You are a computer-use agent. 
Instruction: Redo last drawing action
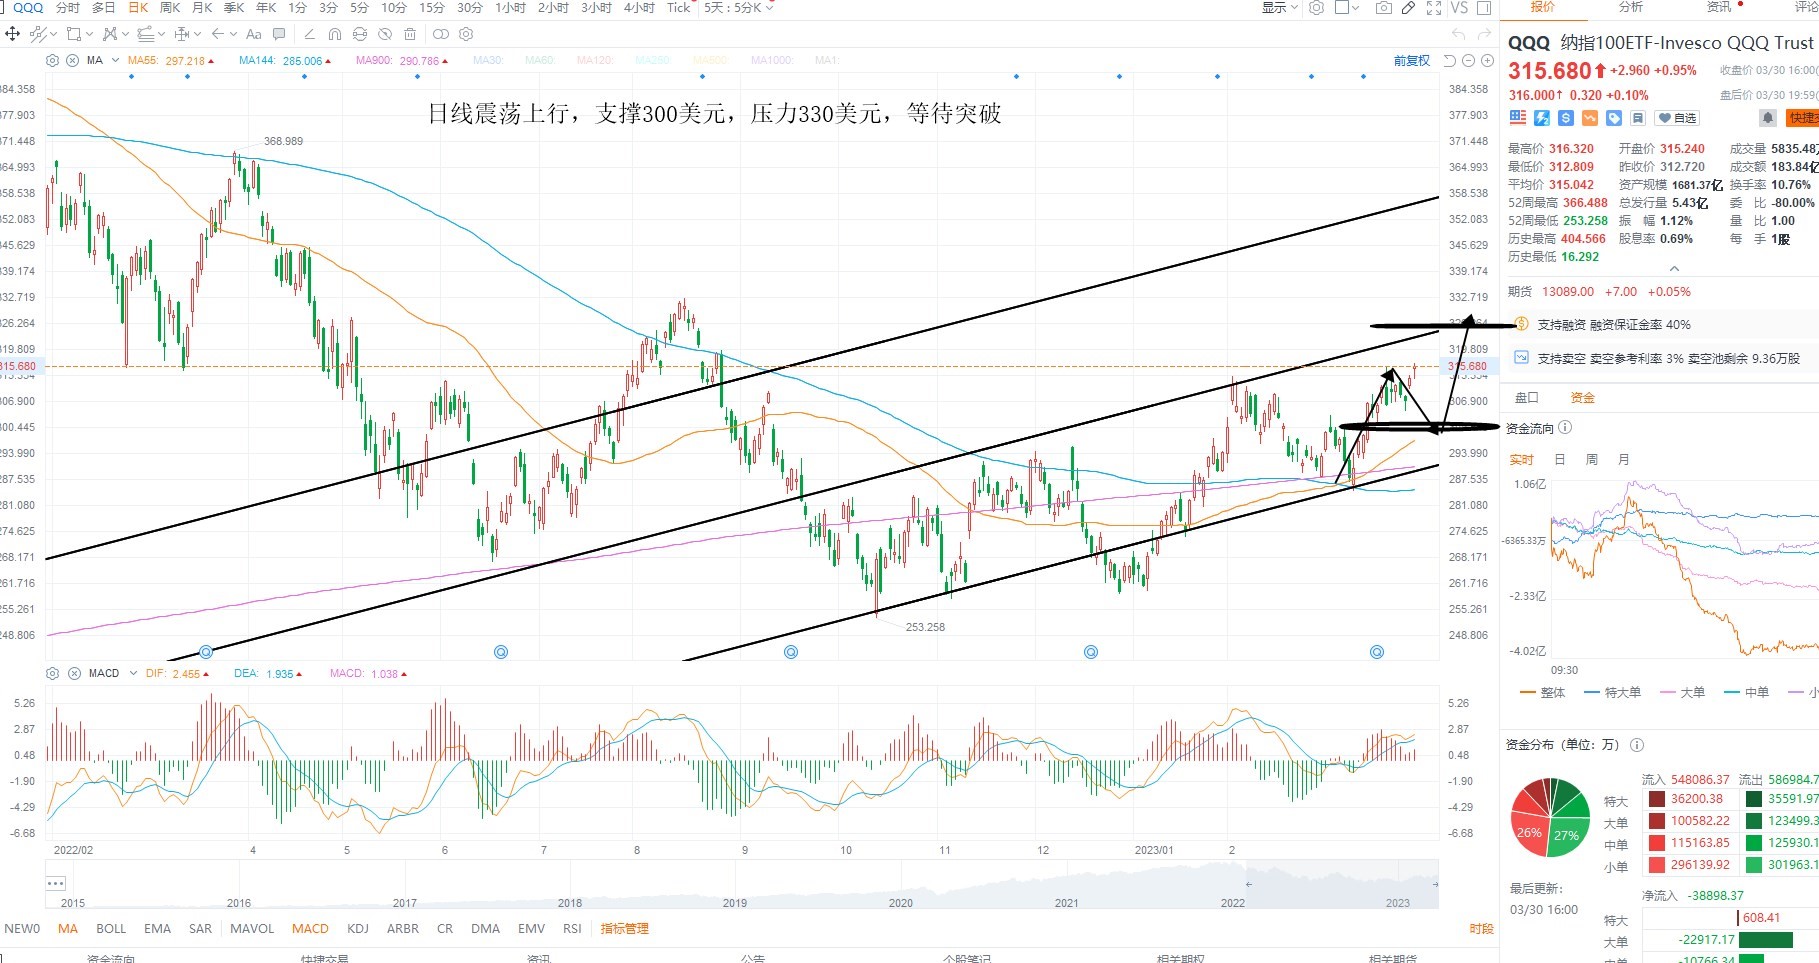point(1486,34)
